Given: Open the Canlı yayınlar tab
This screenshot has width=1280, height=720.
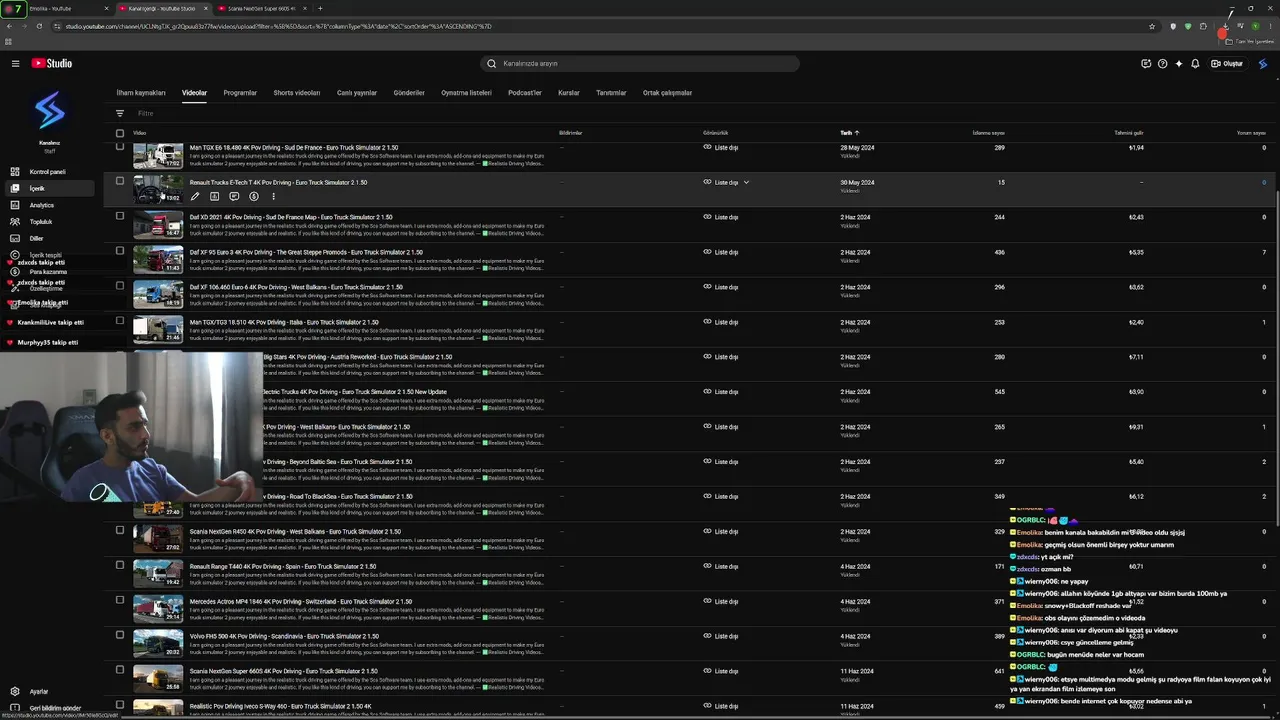Looking at the screenshot, I should [x=357, y=93].
